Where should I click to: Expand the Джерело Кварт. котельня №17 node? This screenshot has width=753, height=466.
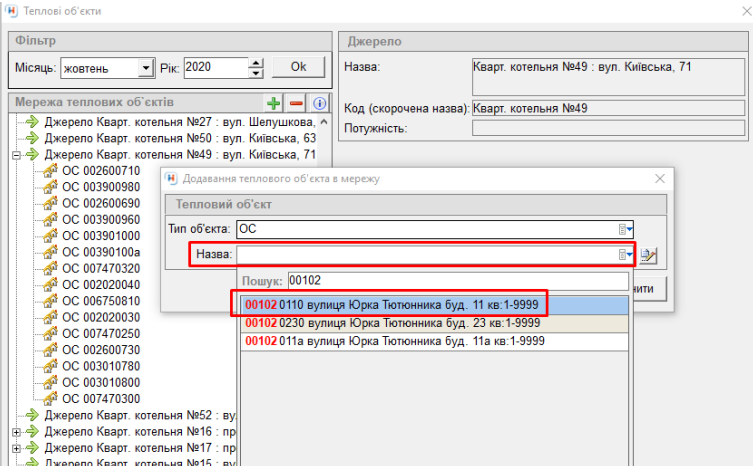click(x=16, y=447)
